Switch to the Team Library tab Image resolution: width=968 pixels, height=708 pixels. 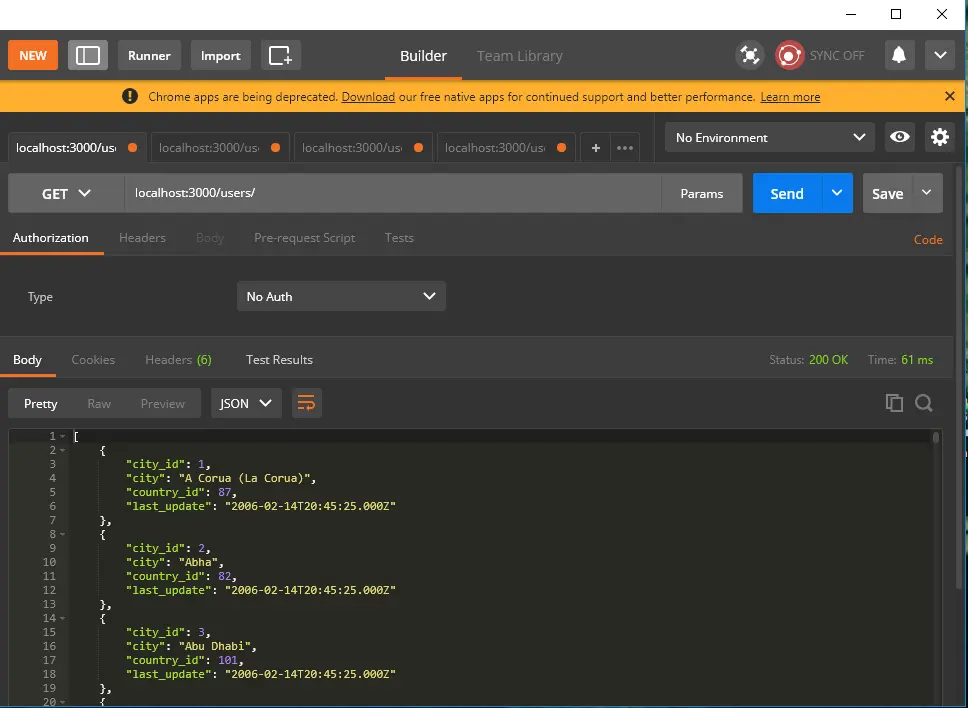pyautogui.click(x=519, y=56)
